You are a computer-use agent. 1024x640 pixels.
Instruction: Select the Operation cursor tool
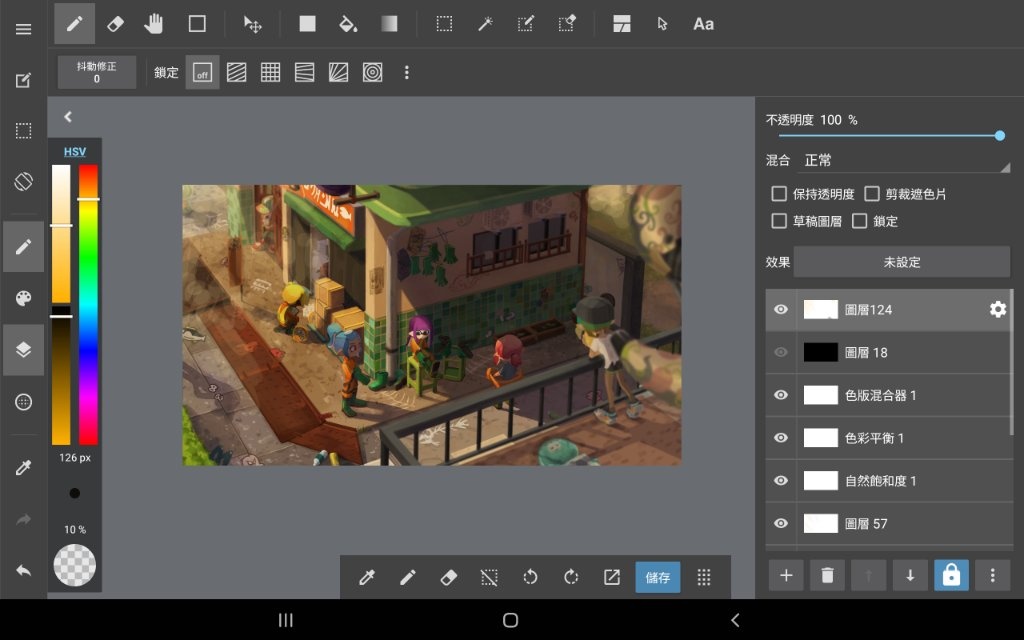(x=662, y=24)
